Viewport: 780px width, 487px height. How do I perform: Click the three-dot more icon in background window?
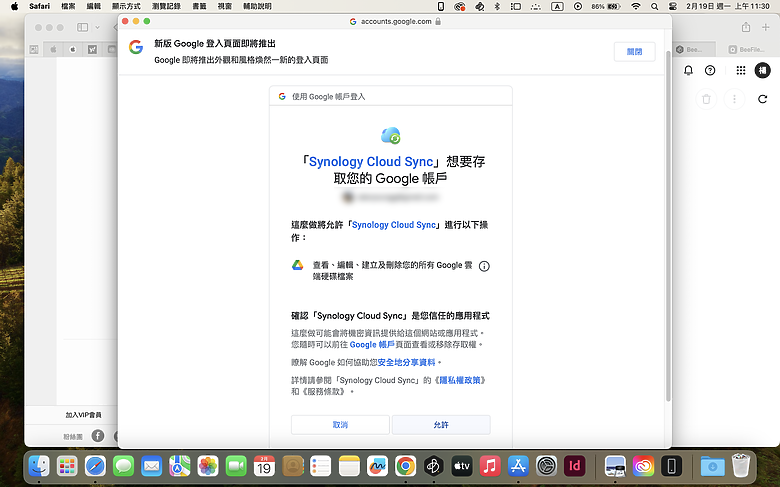(734, 99)
